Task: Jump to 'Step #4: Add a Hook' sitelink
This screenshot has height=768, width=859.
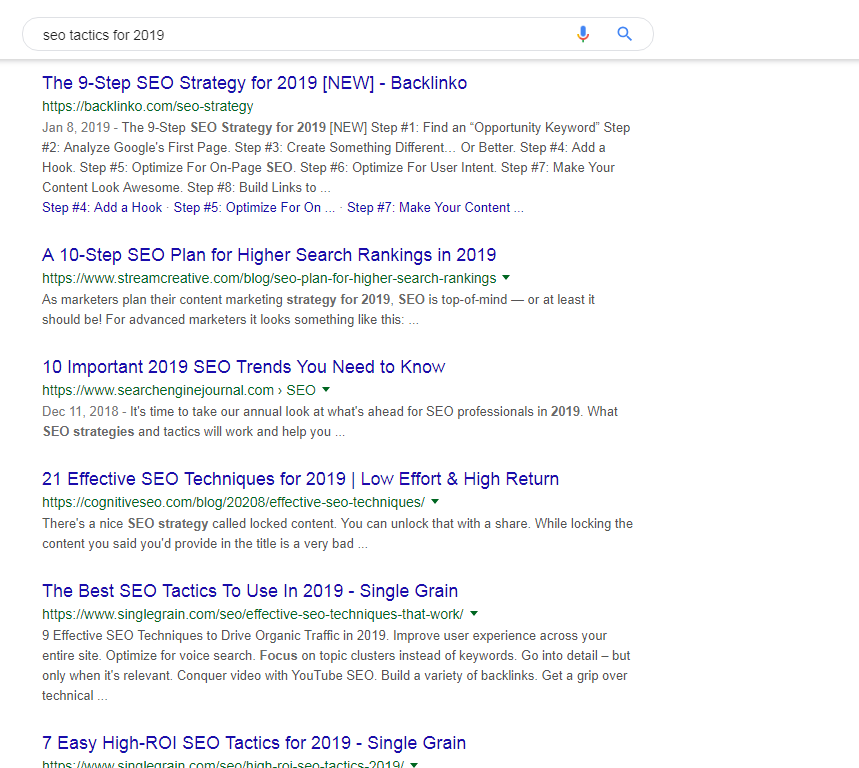Action: tap(102, 208)
